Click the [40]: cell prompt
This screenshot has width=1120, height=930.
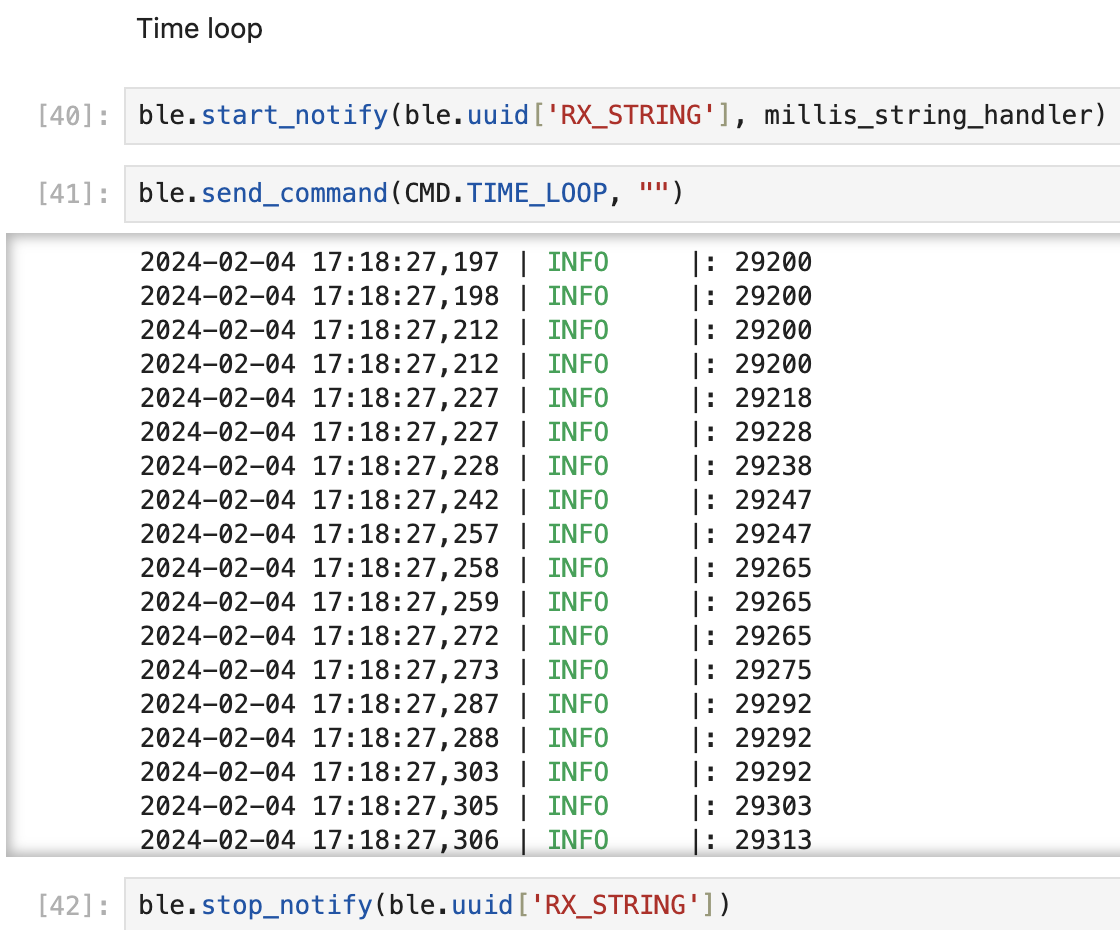[74, 116]
